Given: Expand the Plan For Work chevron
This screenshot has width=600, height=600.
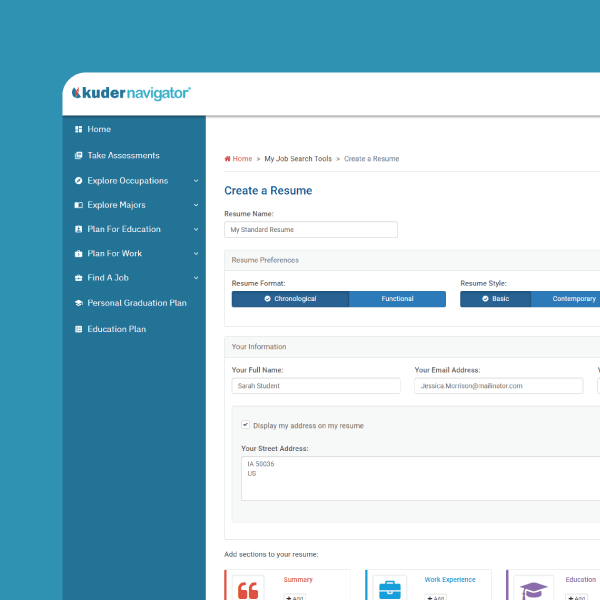Looking at the screenshot, I should click(x=196, y=253).
